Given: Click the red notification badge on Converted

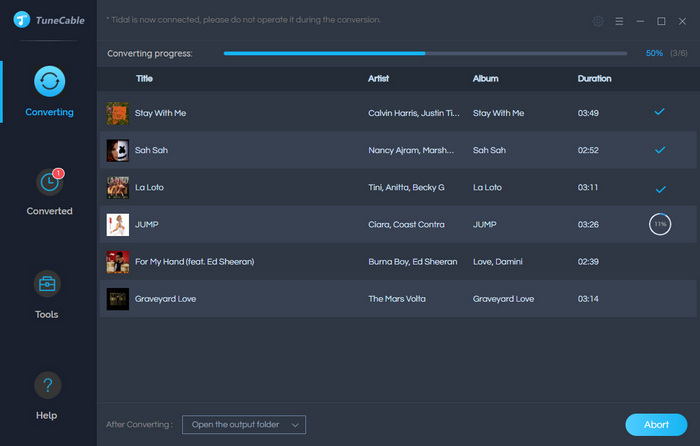Looking at the screenshot, I should pos(58,173).
